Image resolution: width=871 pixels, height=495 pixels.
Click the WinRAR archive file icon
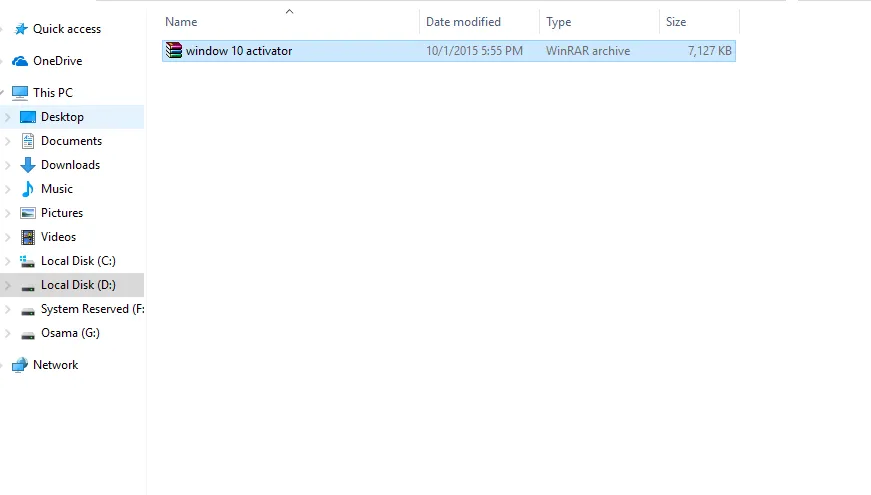tap(174, 51)
